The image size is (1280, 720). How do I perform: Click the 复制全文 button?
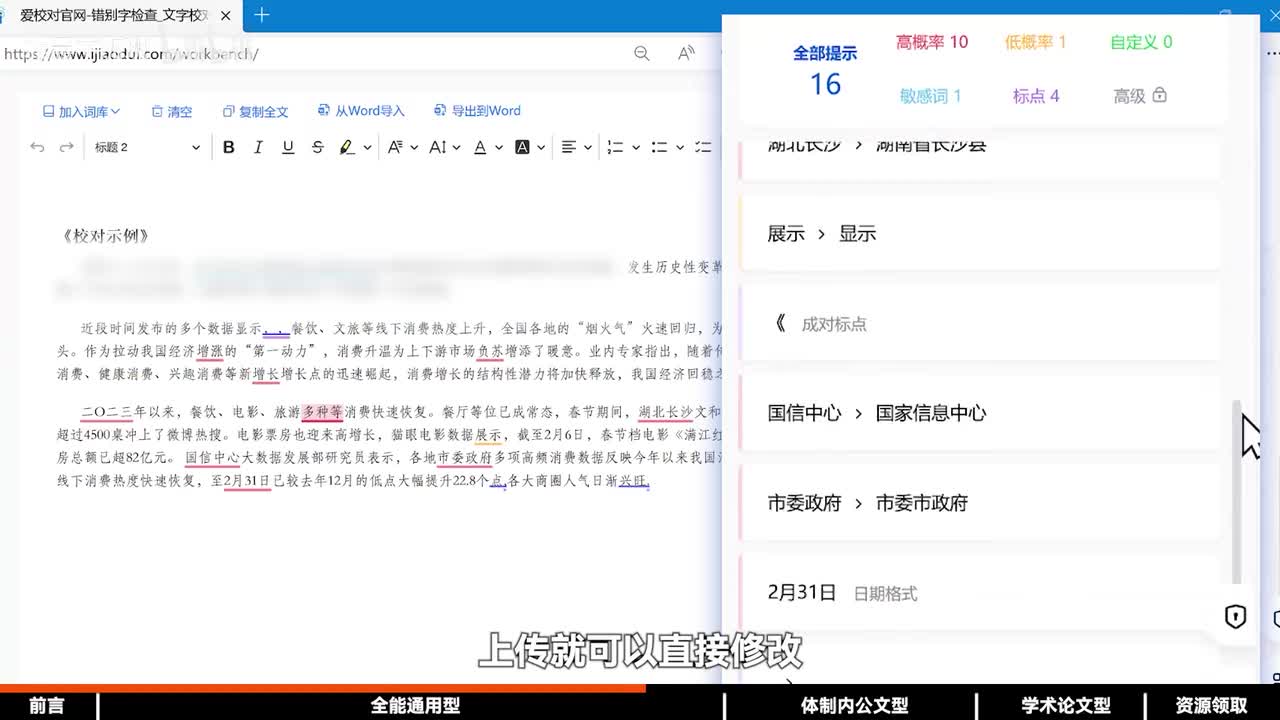click(255, 111)
